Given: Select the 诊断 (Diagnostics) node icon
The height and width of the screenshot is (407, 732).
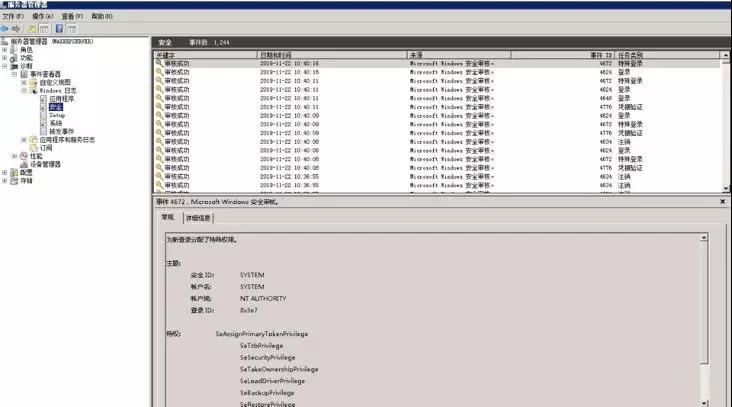Looking at the screenshot, I should click(x=14, y=66).
